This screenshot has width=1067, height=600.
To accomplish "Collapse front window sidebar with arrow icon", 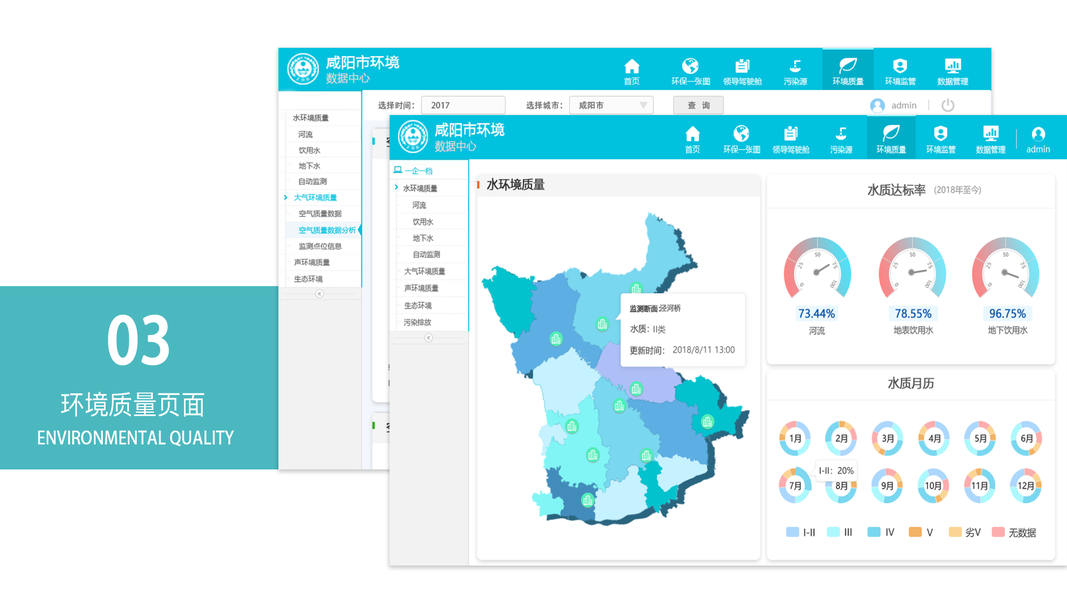I will (x=428, y=337).
